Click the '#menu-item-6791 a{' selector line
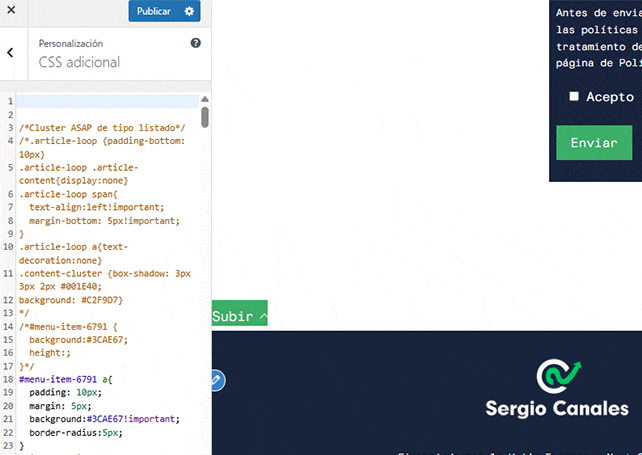 pos(66,379)
